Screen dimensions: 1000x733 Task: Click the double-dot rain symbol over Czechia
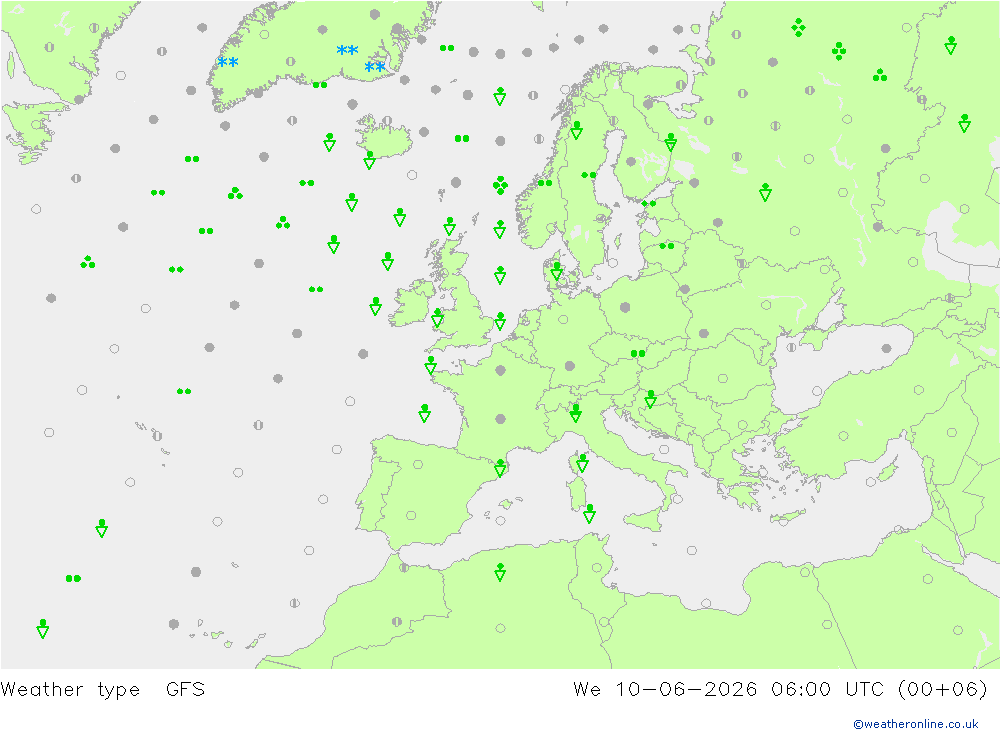point(638,353)
